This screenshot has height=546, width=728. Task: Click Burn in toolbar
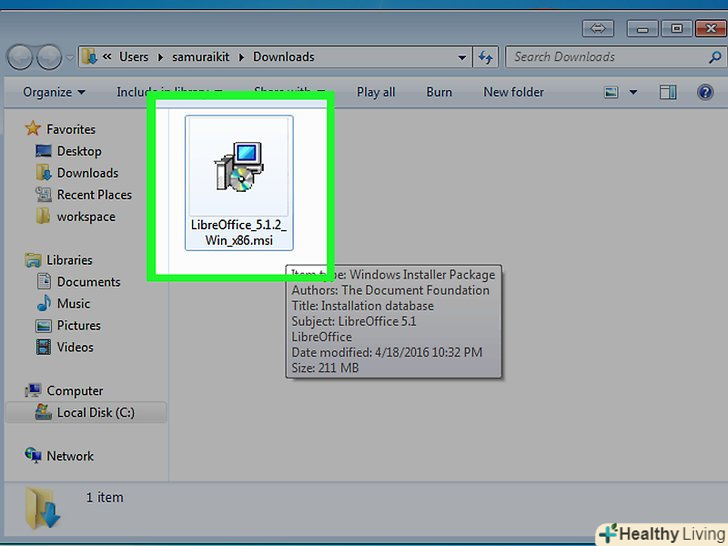tap(439, 92)
